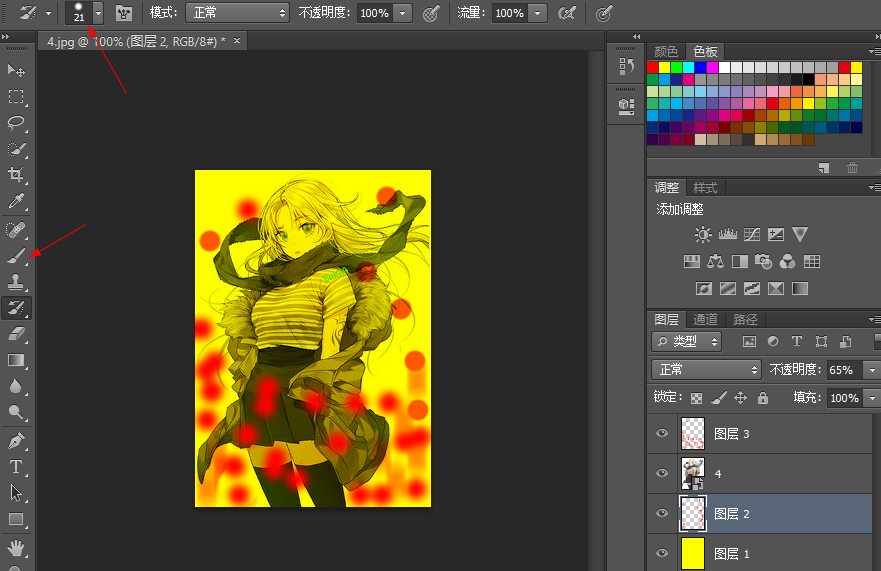This screenshot has height=571, width=881.
Task: Open the History panel icon
Action: [626, 66]
